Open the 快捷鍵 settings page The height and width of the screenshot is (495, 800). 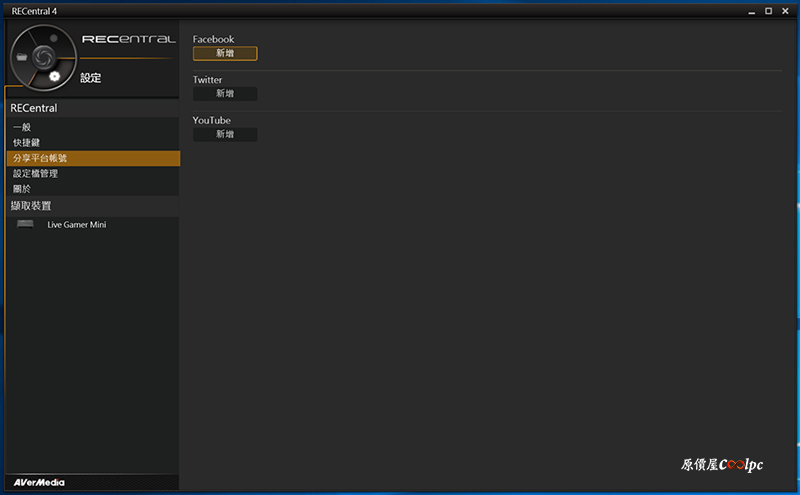[92, 142]
